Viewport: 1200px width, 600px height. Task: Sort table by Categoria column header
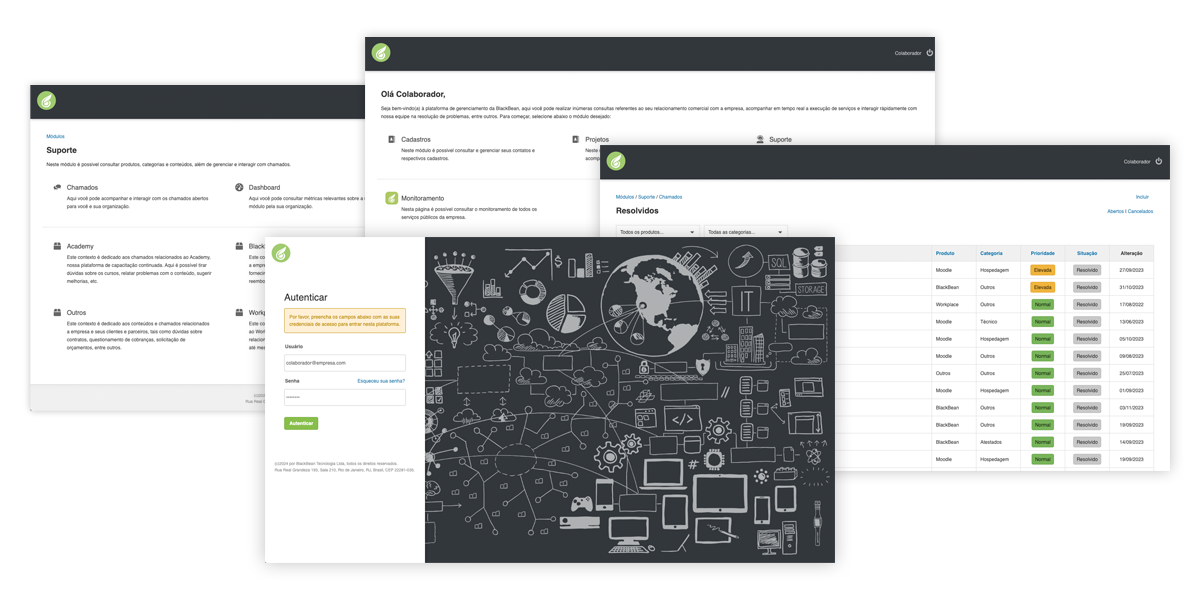click(x=991, y=253)
